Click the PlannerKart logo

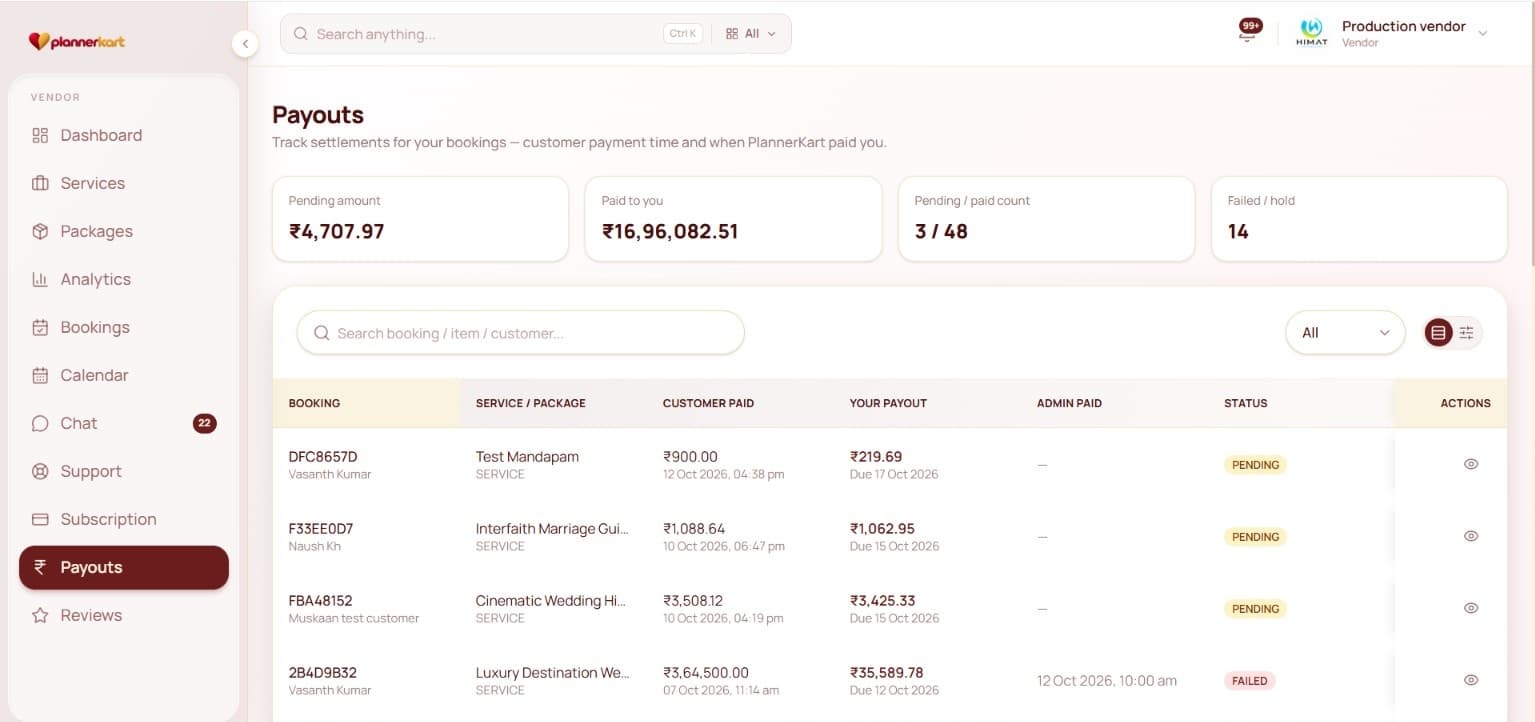(76, 41)
